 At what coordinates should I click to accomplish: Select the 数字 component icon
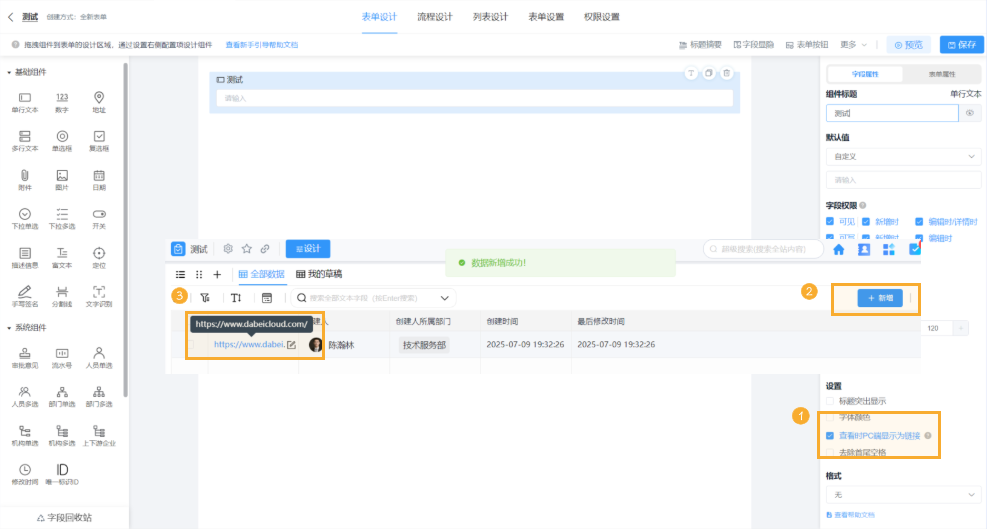62,103
